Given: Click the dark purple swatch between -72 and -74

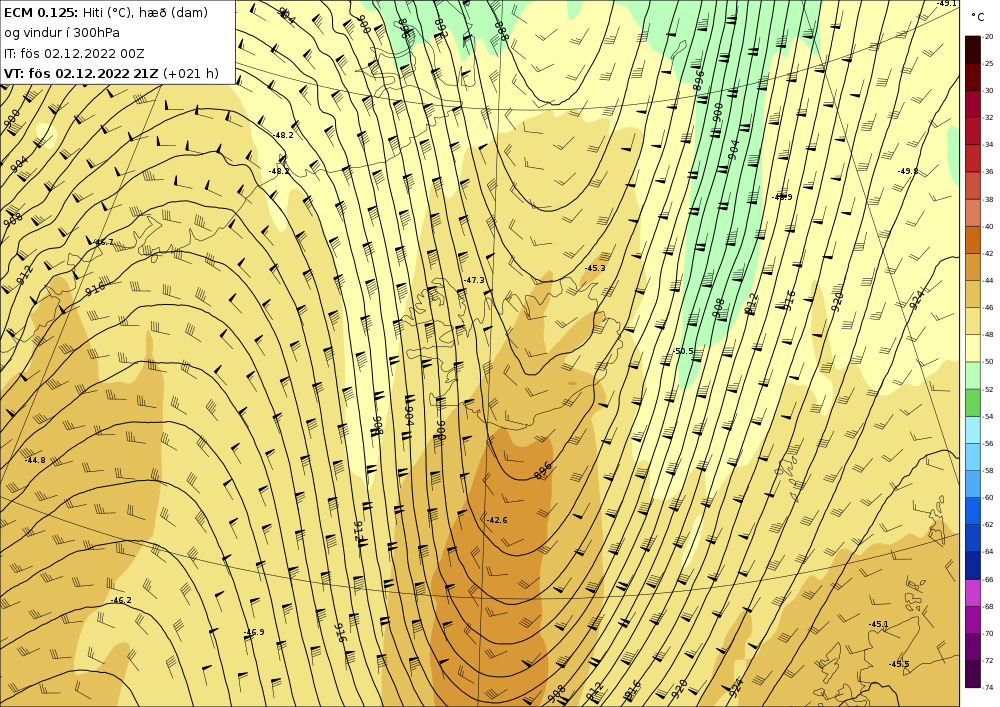Looking at the screenshot, I should pyautogui.click(x=973, y=674).
